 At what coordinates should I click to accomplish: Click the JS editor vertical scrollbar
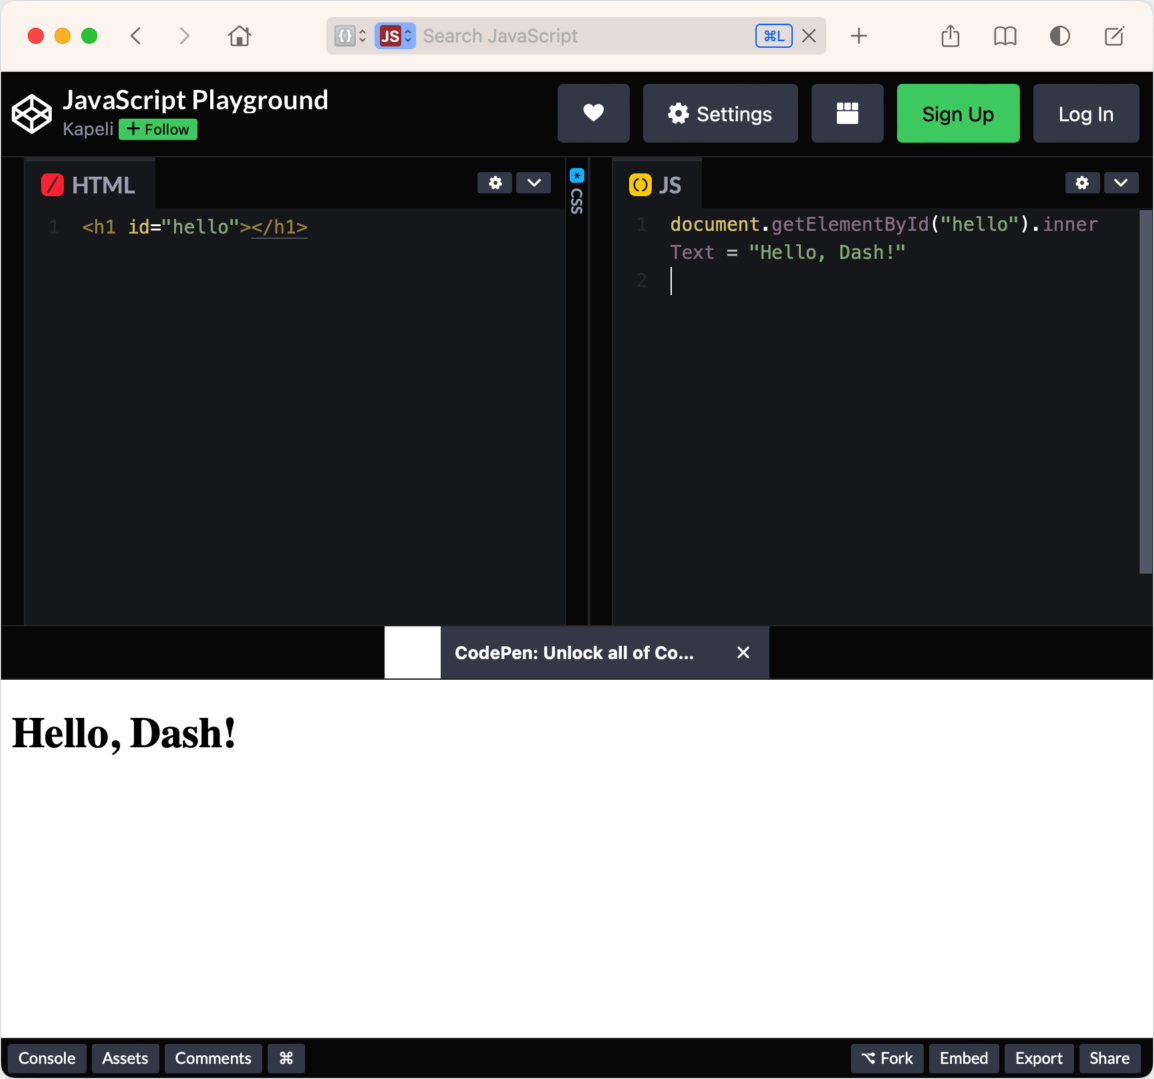1145,392
